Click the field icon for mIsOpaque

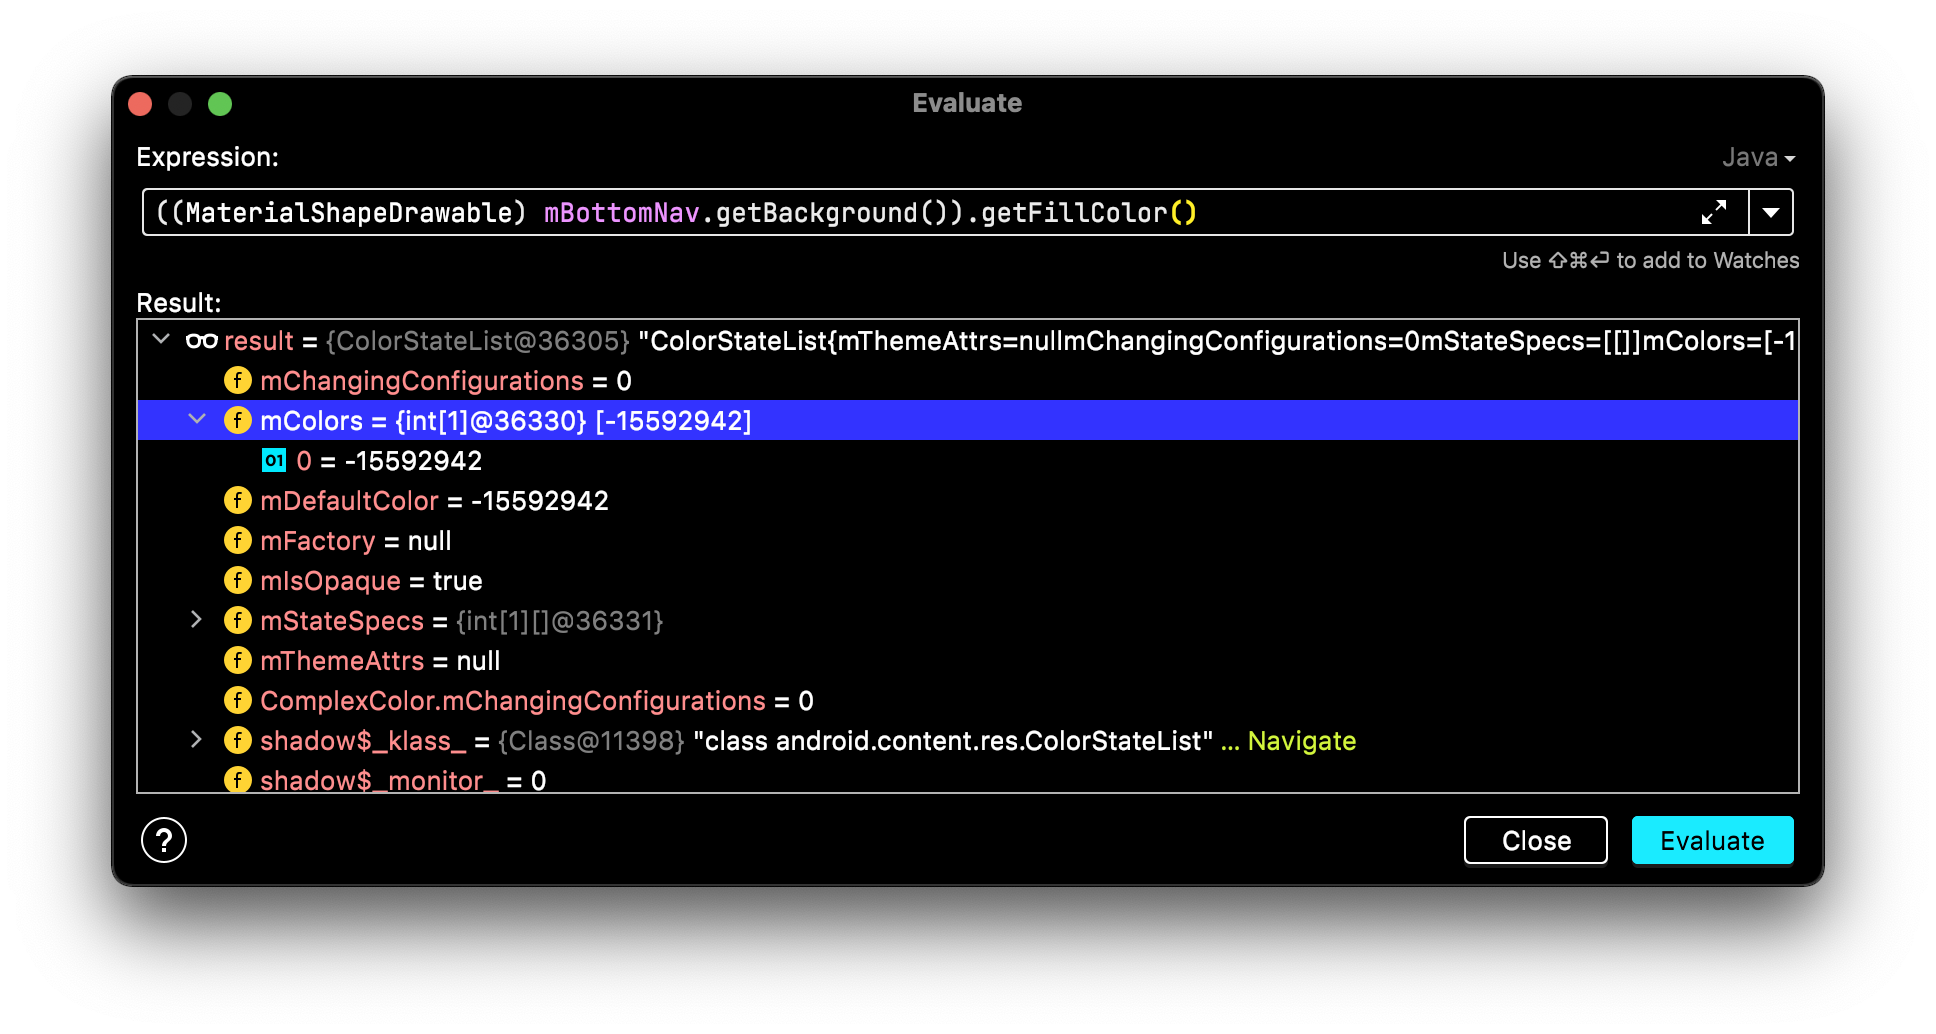click(237, 580)
